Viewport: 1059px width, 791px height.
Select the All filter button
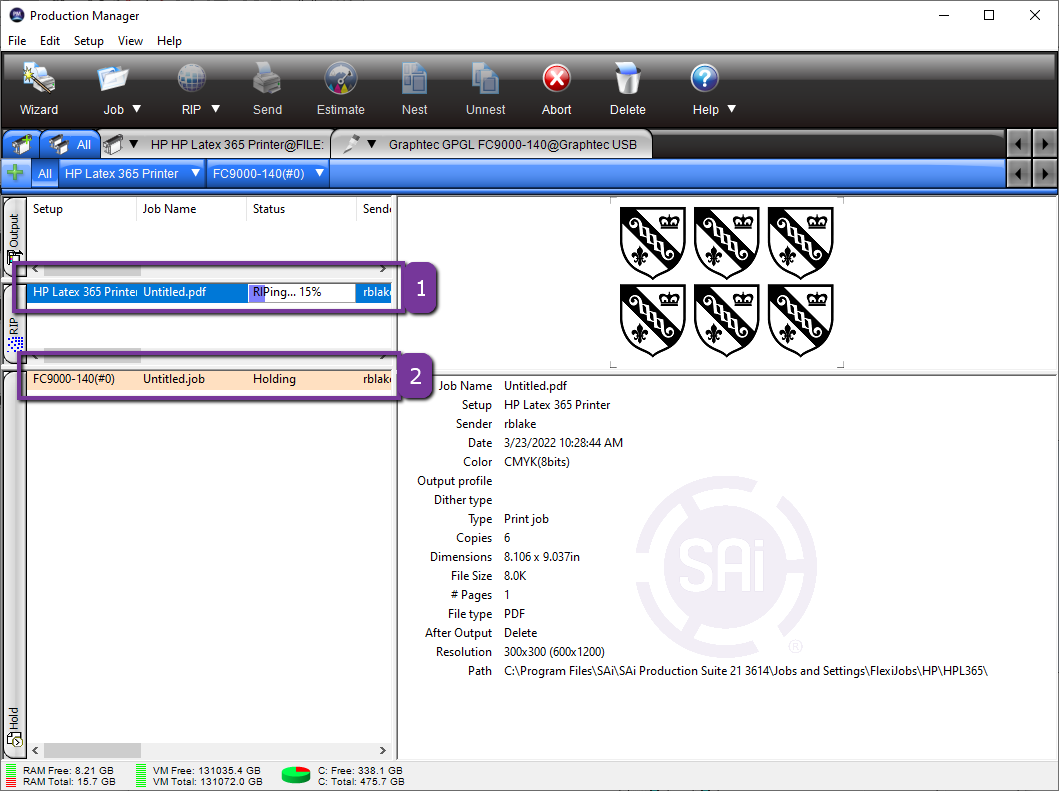45,173
